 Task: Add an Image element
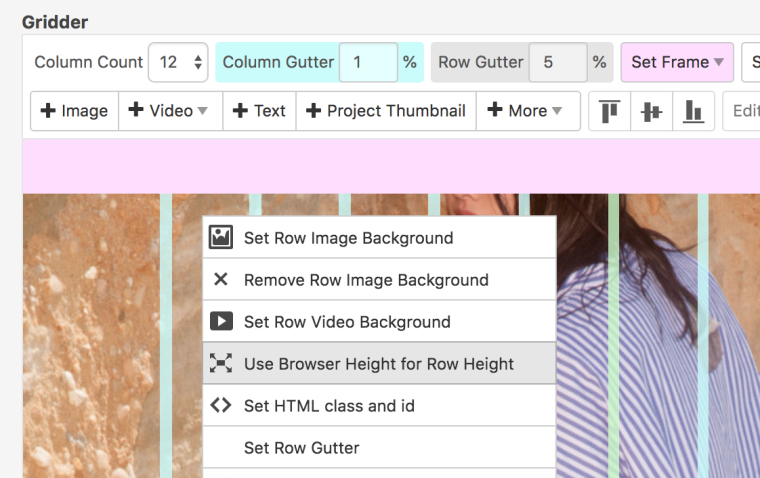[75, 111]
